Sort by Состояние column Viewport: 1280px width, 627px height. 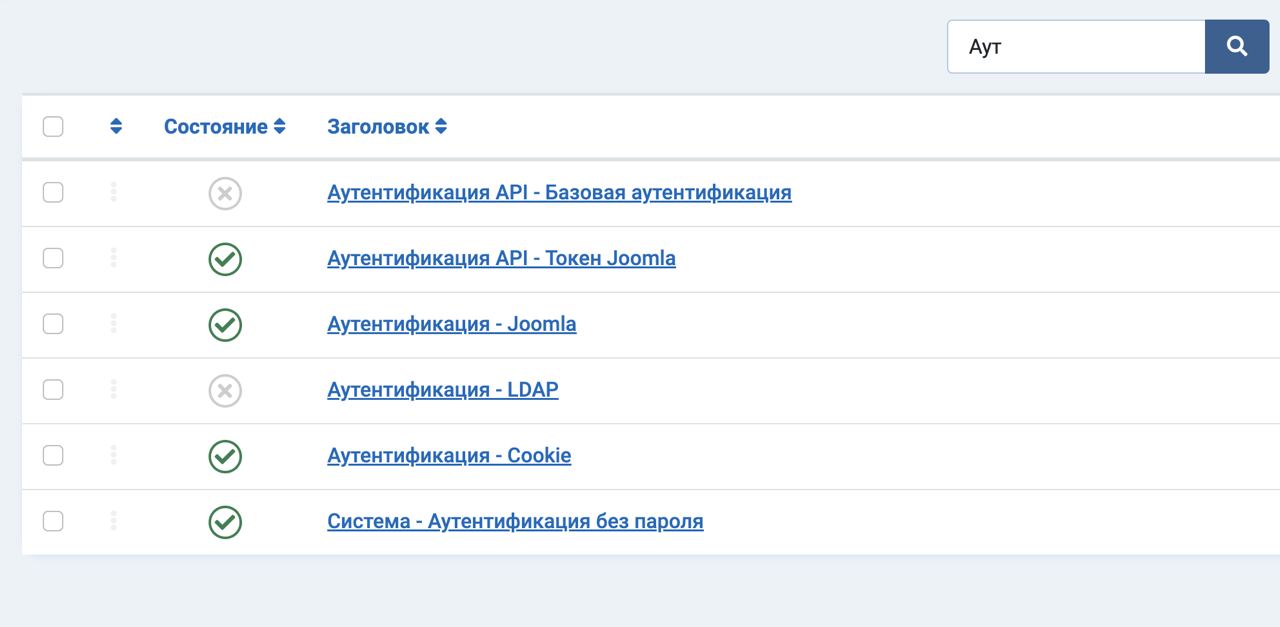[225, 126]
